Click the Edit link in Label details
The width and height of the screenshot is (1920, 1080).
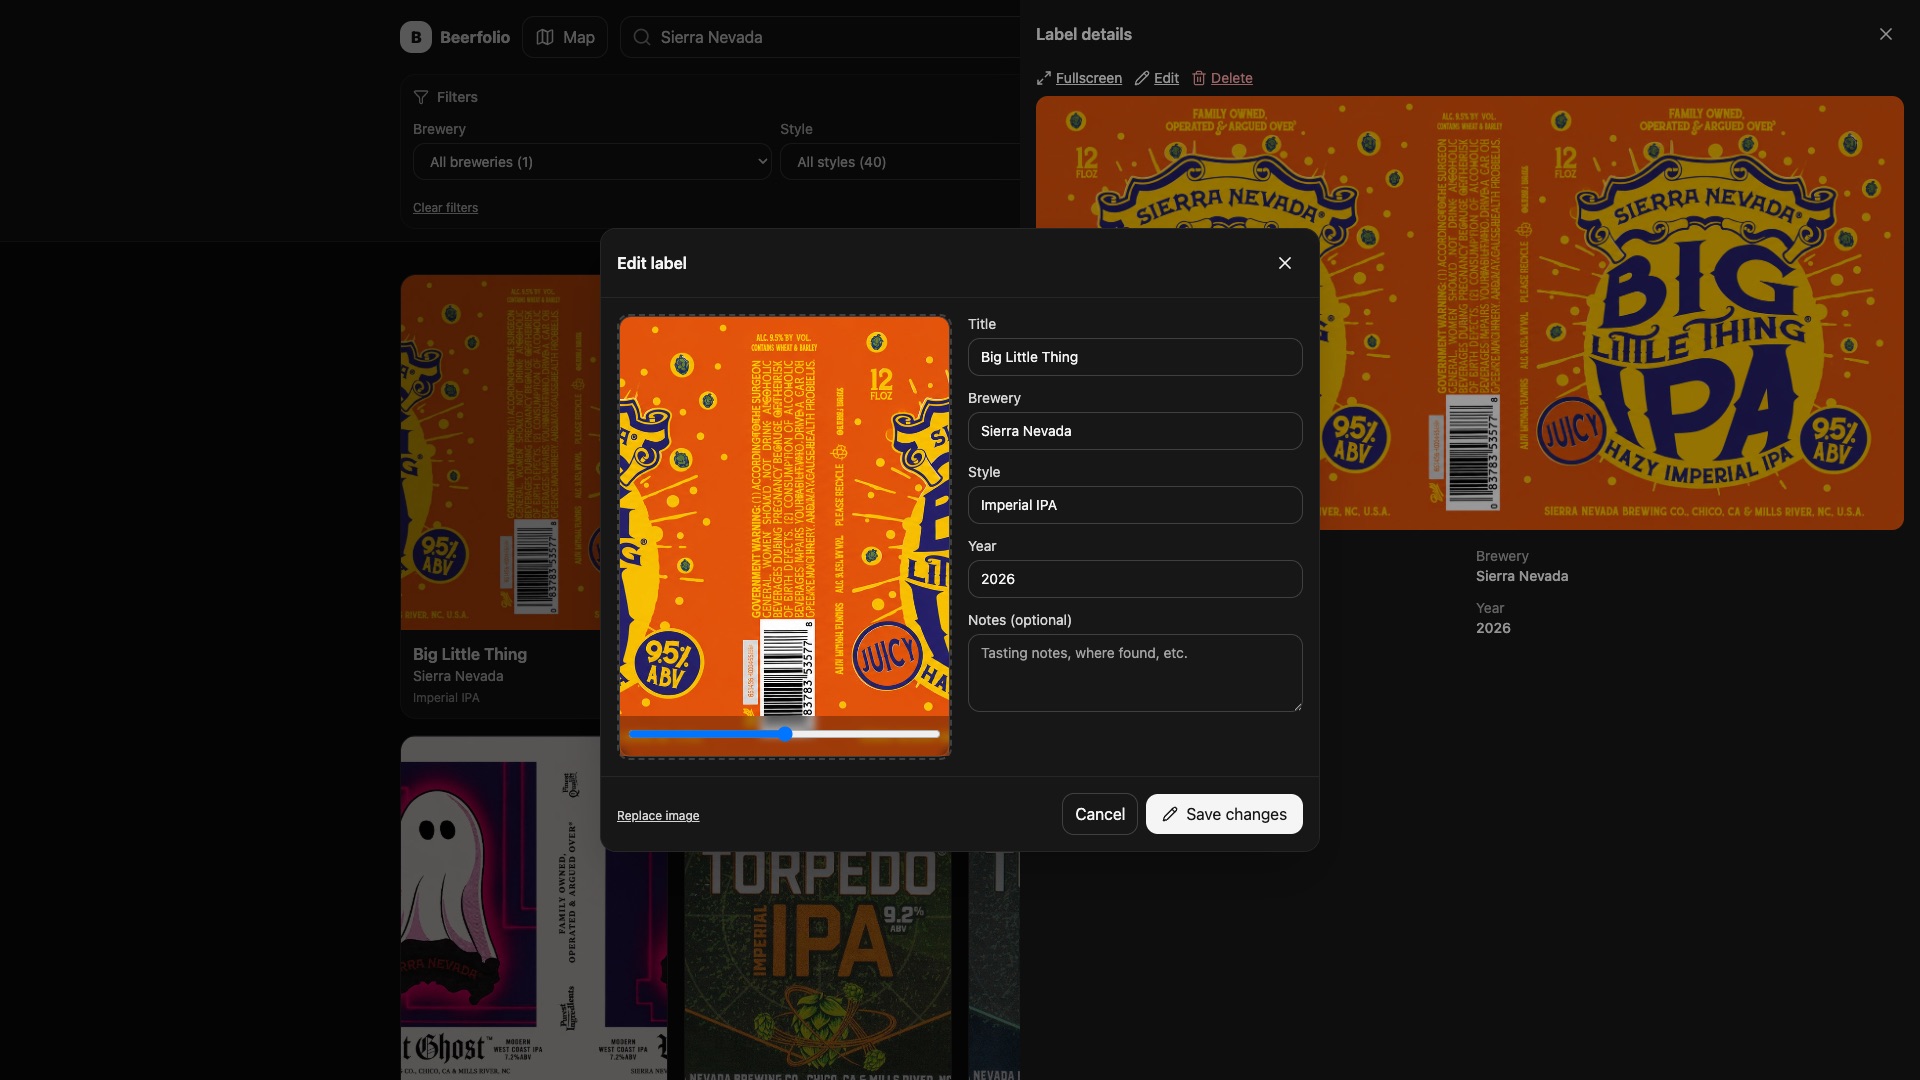(1166, 78)
